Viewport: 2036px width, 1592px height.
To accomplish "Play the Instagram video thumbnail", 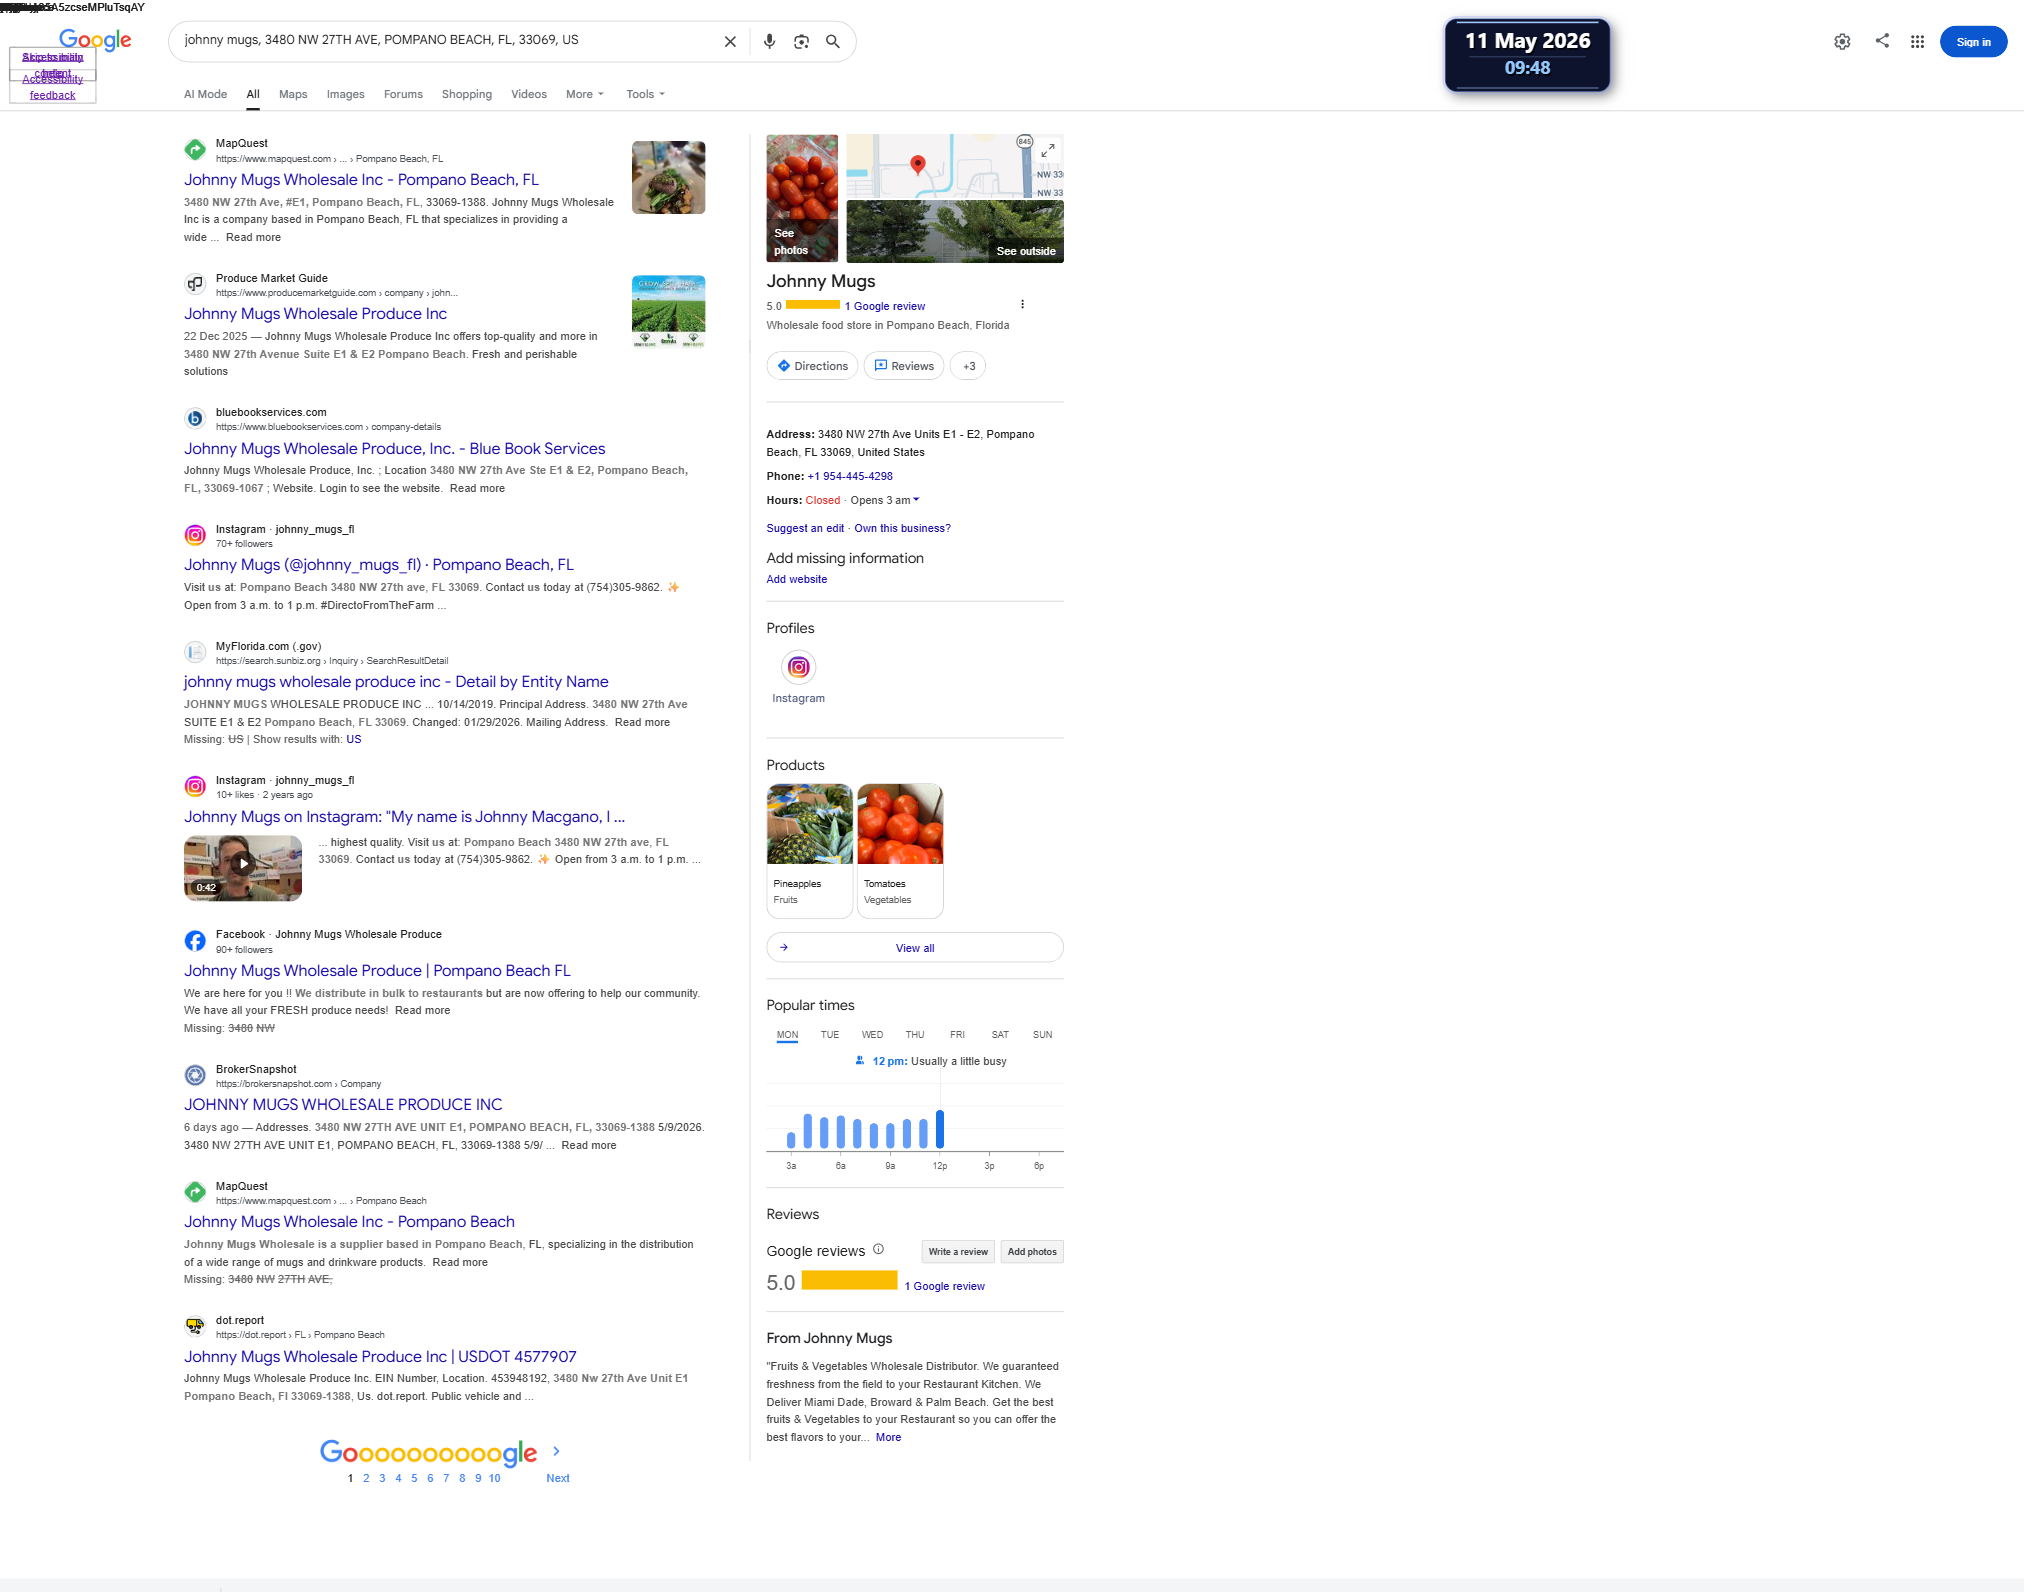I will 243,868.
